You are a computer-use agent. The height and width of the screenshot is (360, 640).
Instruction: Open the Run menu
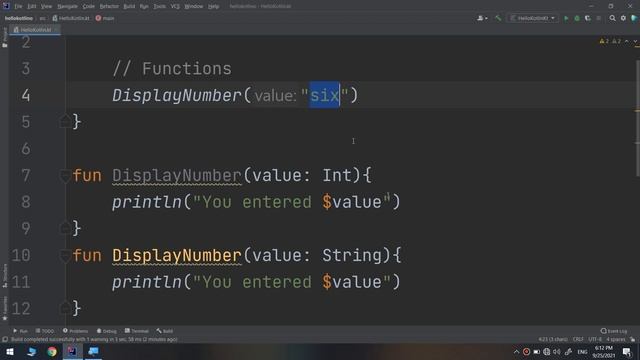click(x=144, y=7)
